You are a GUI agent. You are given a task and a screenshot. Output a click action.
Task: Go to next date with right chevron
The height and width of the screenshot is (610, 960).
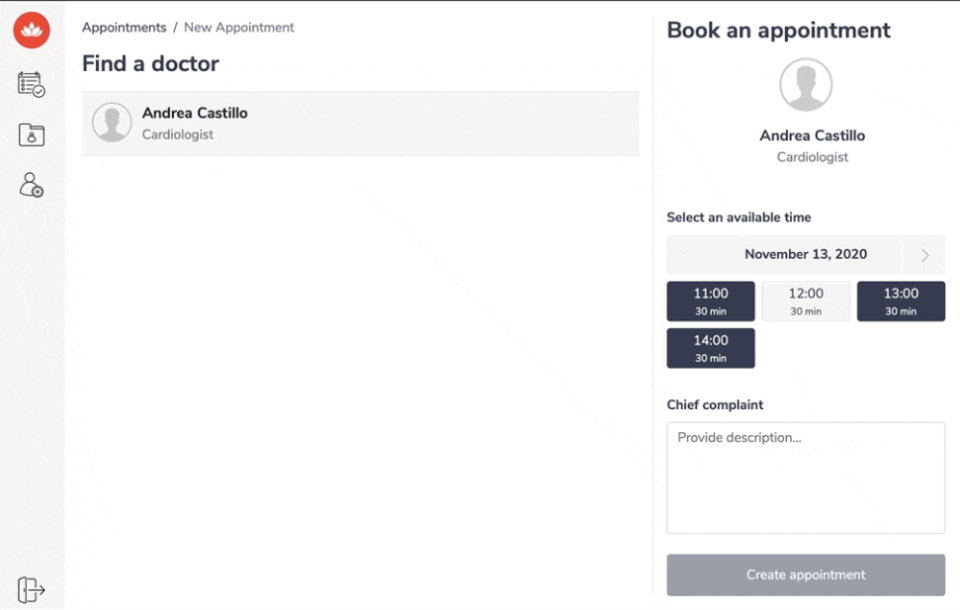click(924, 255)
